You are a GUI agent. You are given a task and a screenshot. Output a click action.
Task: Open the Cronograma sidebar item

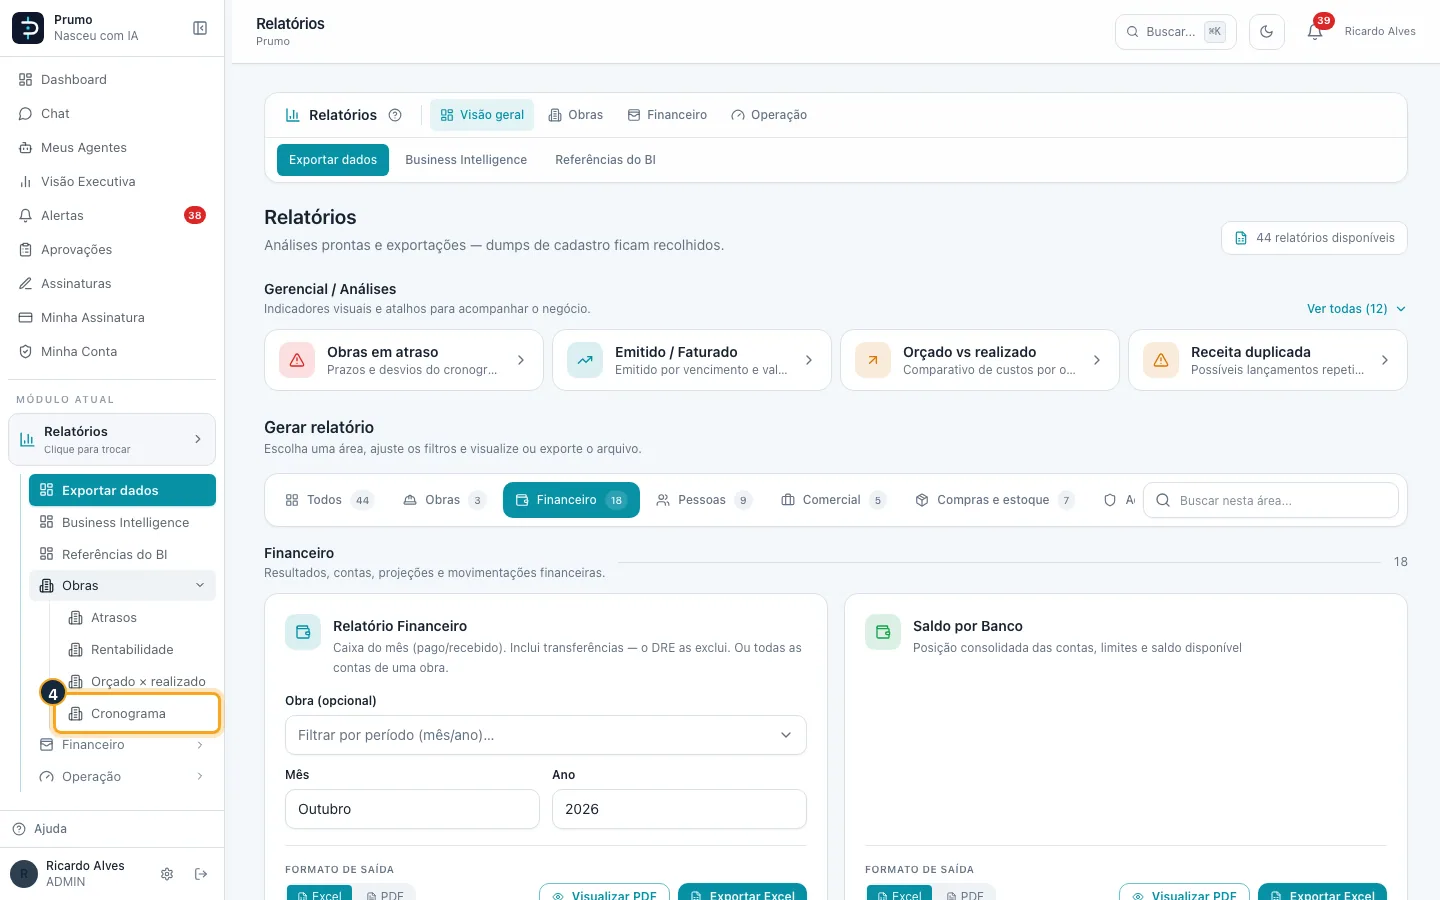pos(137,714)
